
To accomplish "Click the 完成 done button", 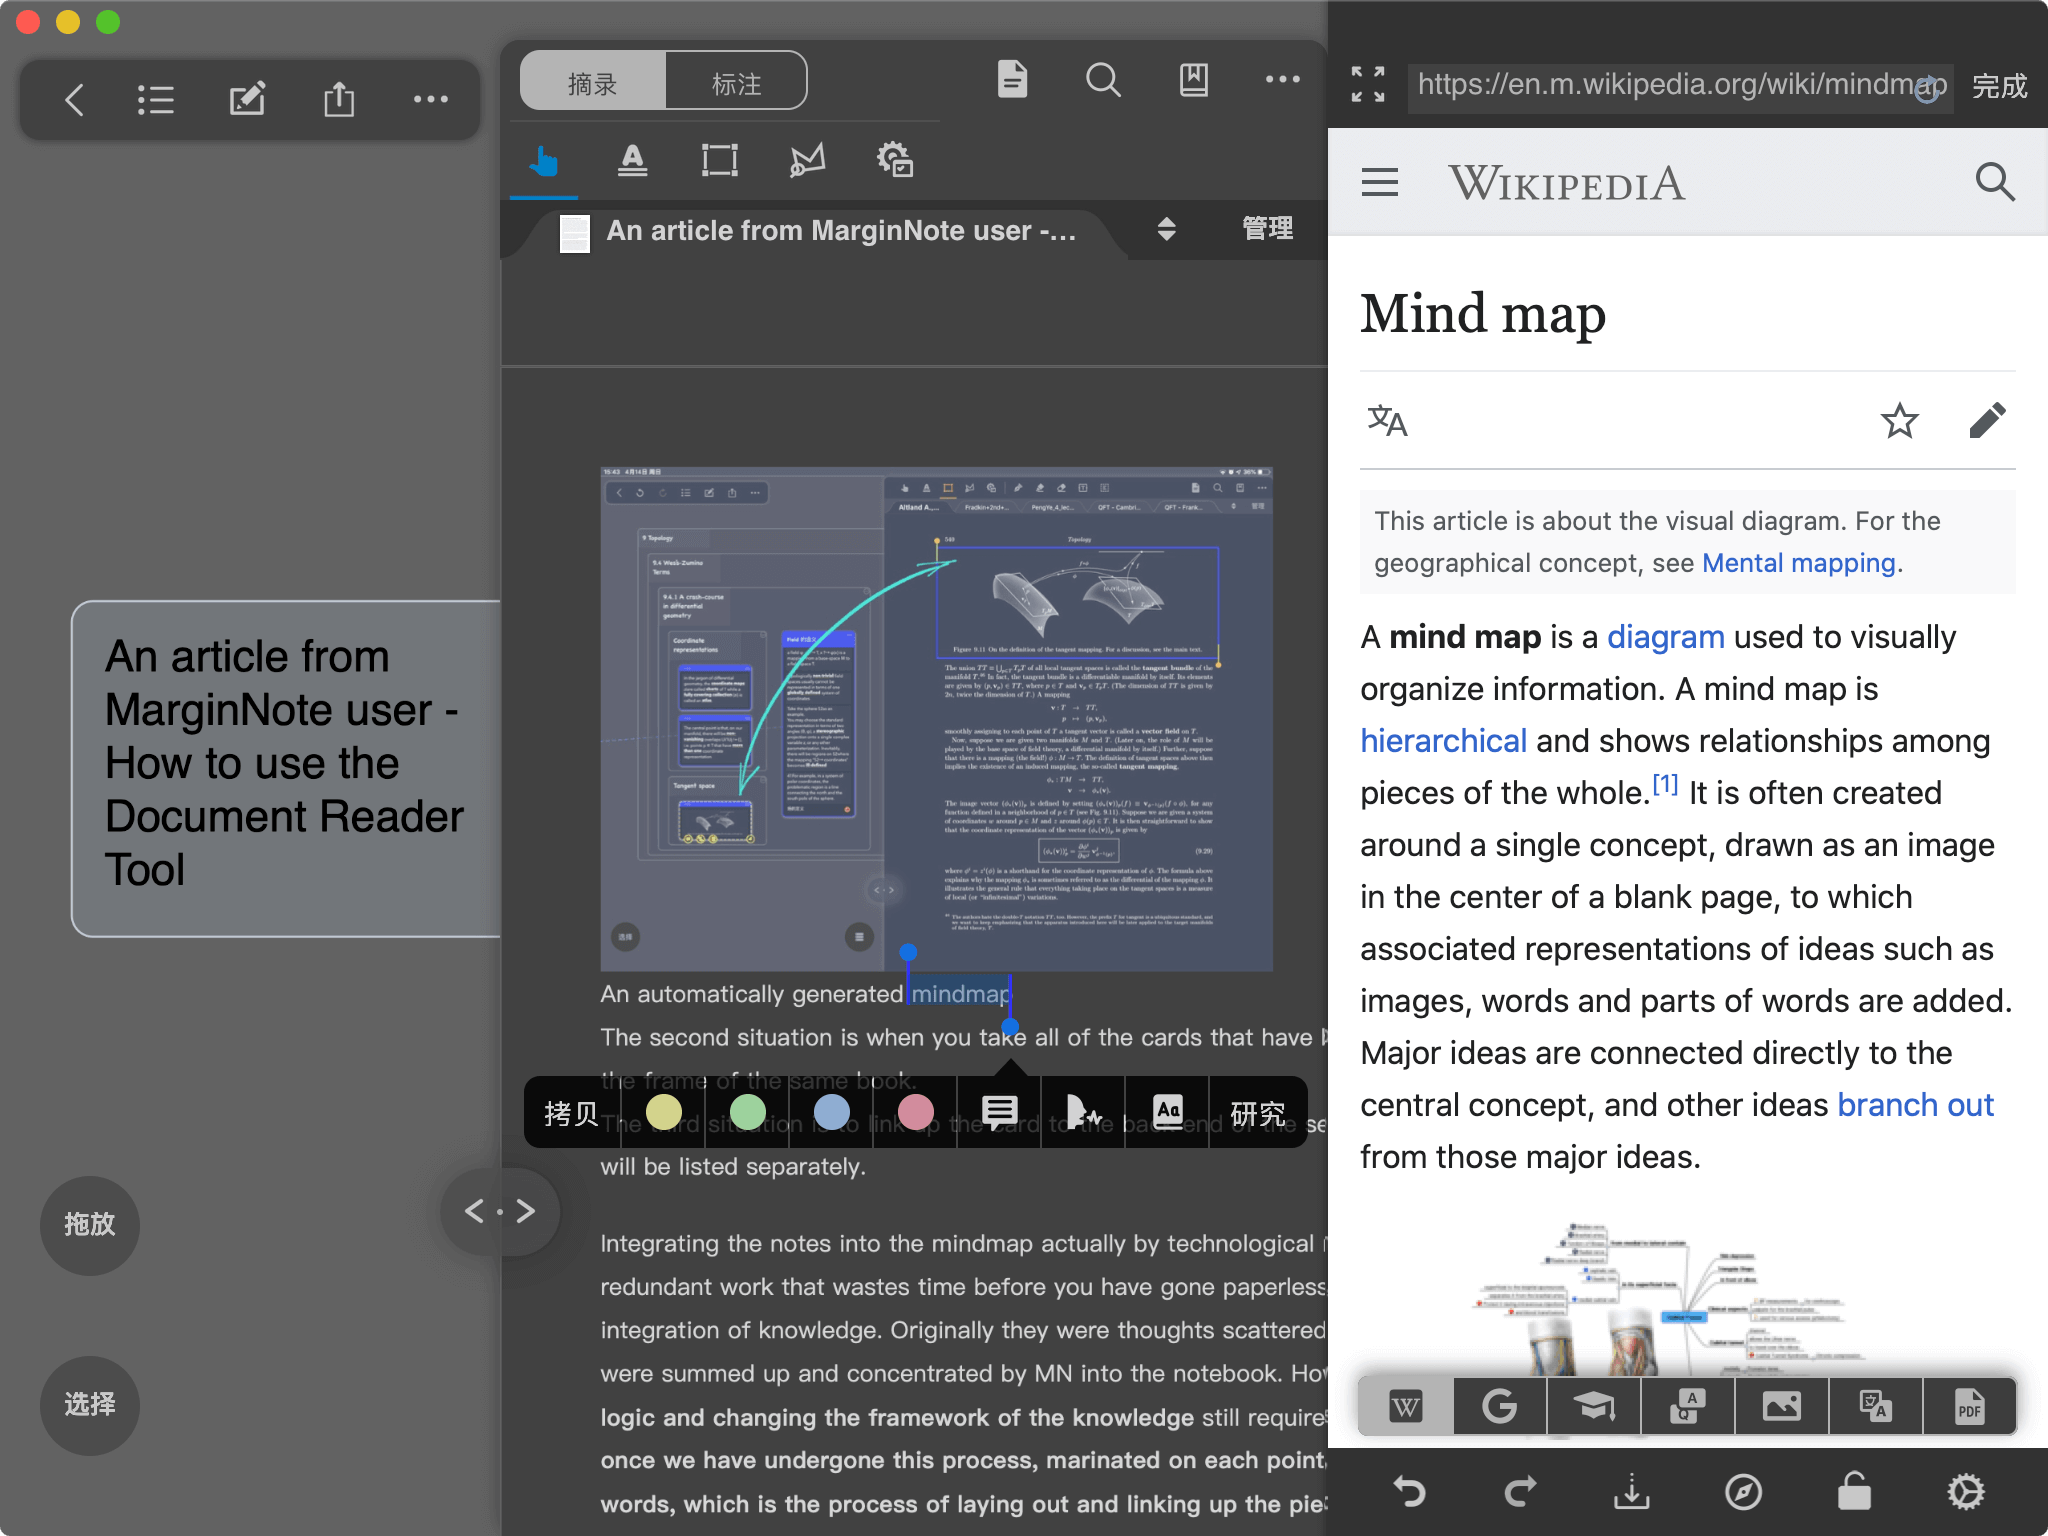I will point(1999,86).
